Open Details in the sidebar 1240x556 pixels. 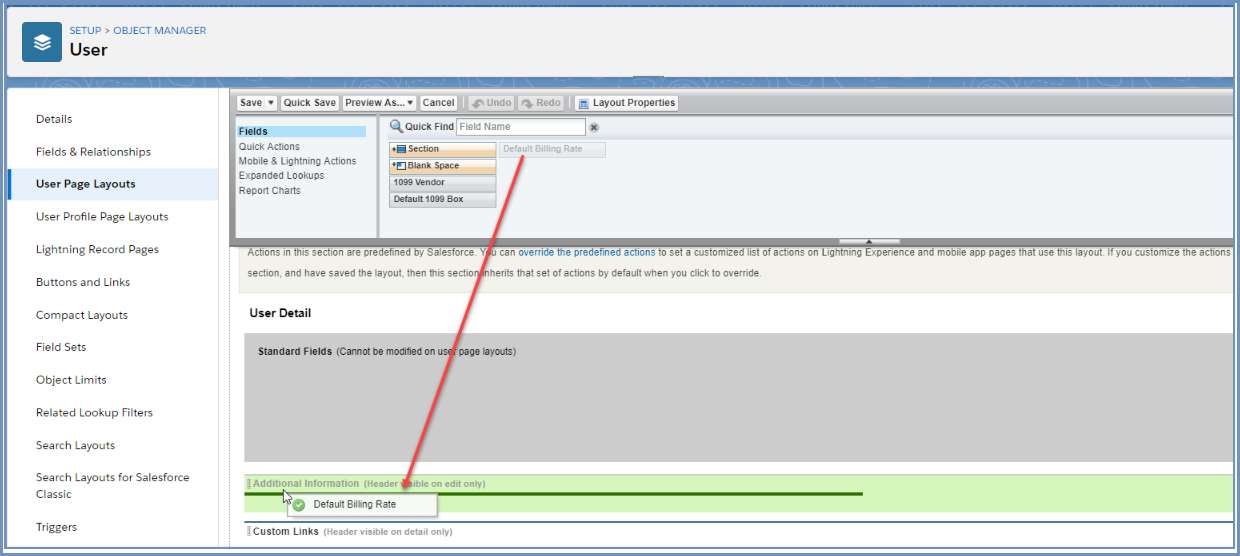coord(54,119)
